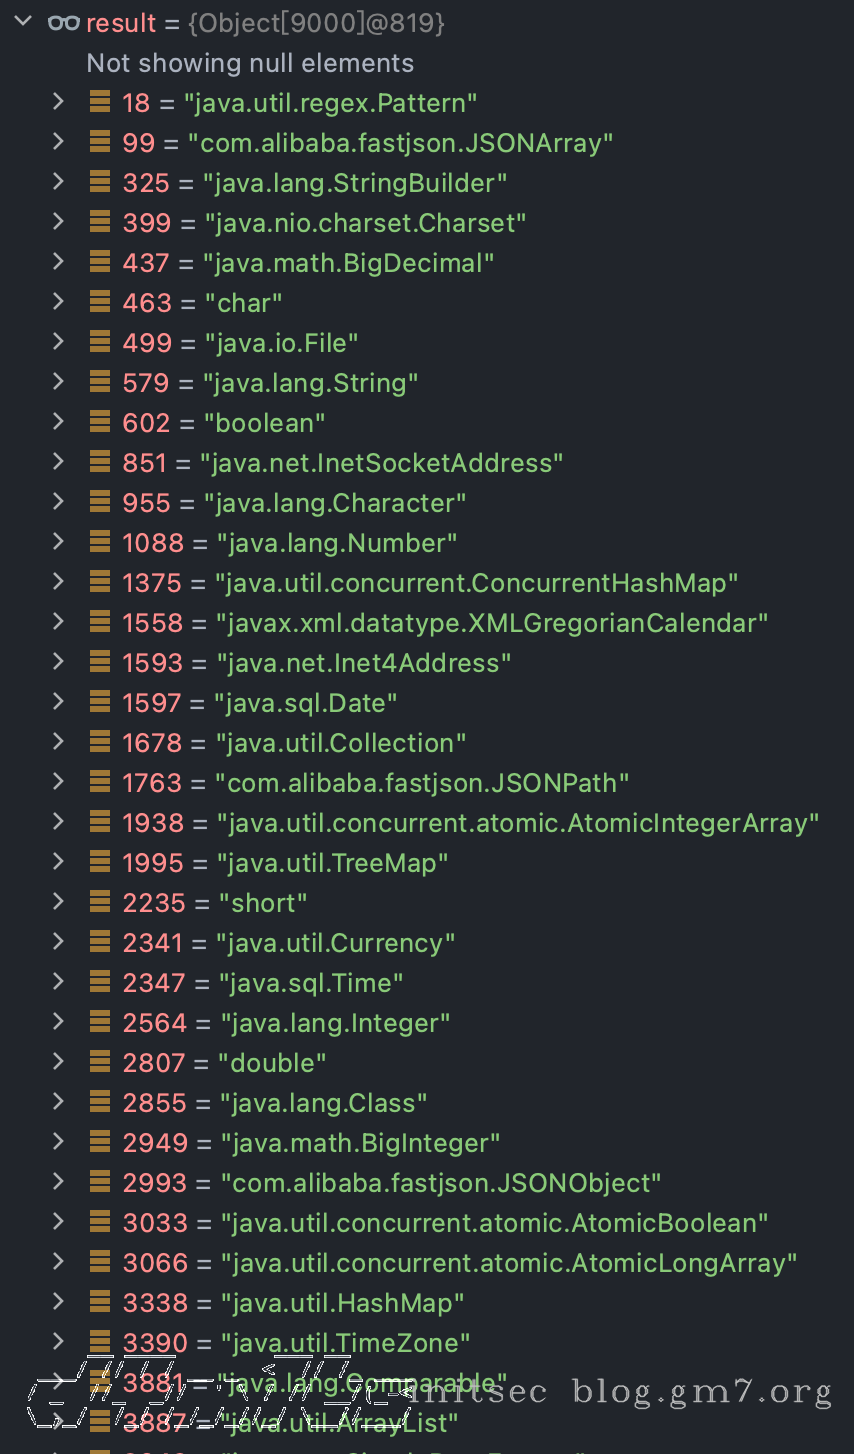Image resolution: width=854 pixels, height=1454 pixels.
Task: Click array element icon for index 399
Action: [100, 222]
